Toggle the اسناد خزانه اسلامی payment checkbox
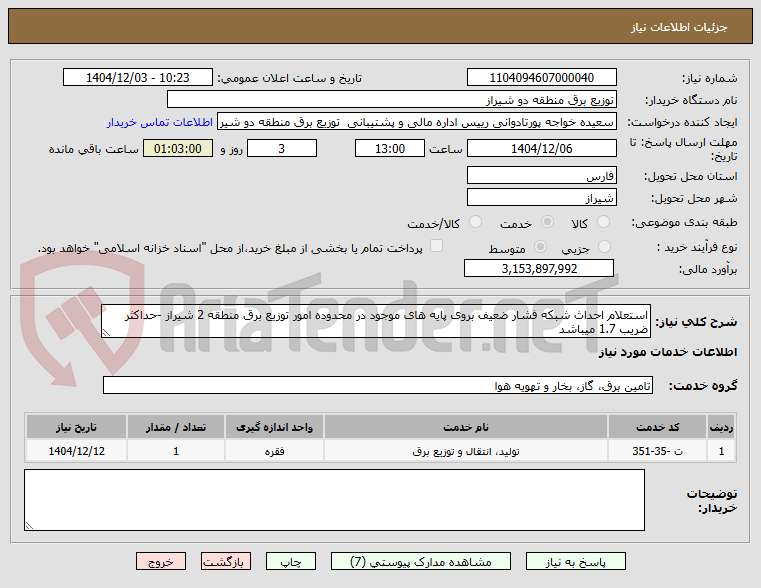Screen dimensions: 761x588 tap(436, 246)
